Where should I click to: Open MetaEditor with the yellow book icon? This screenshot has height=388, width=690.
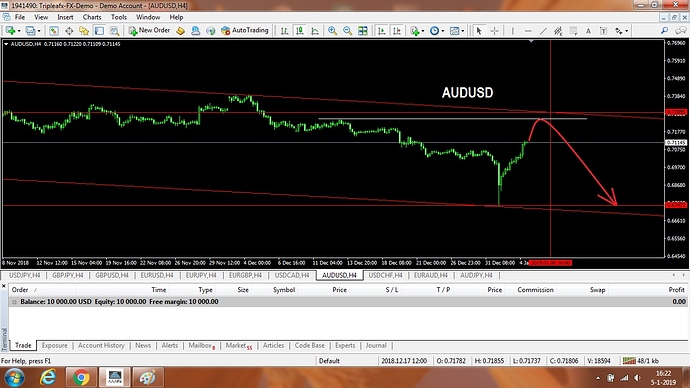pos(180,30)
